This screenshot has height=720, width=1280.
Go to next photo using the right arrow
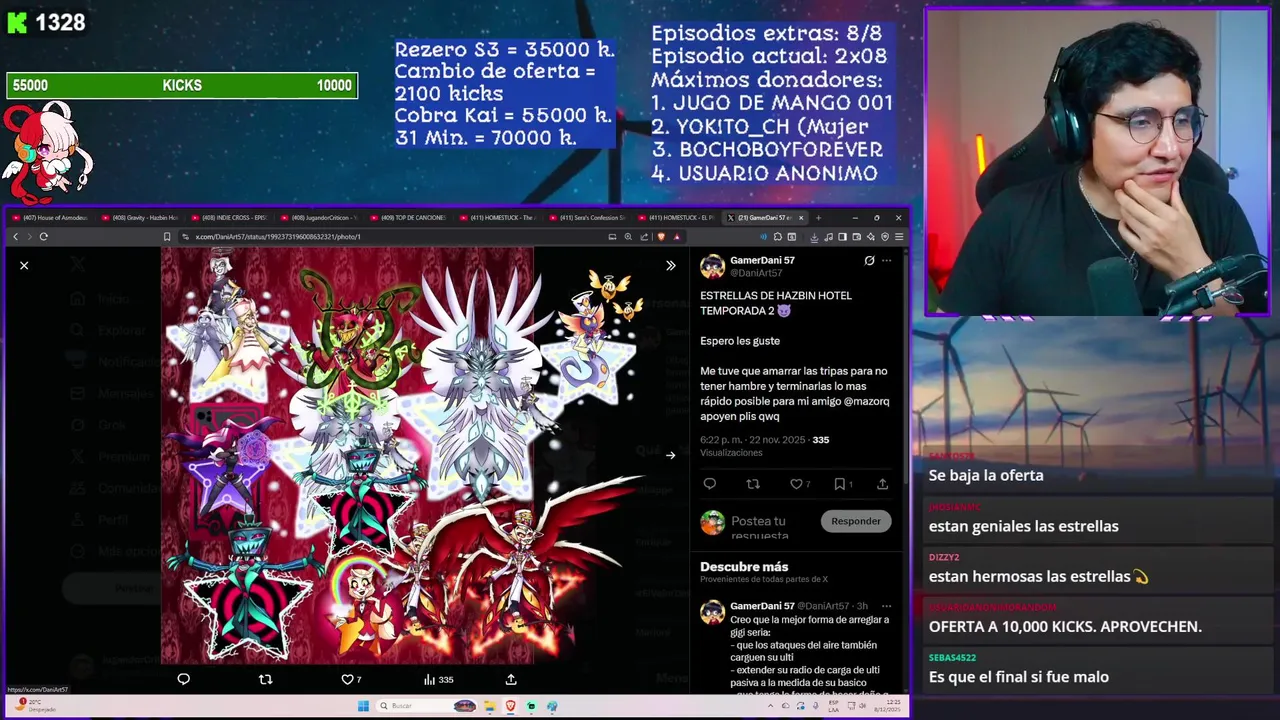coord(671,455)
